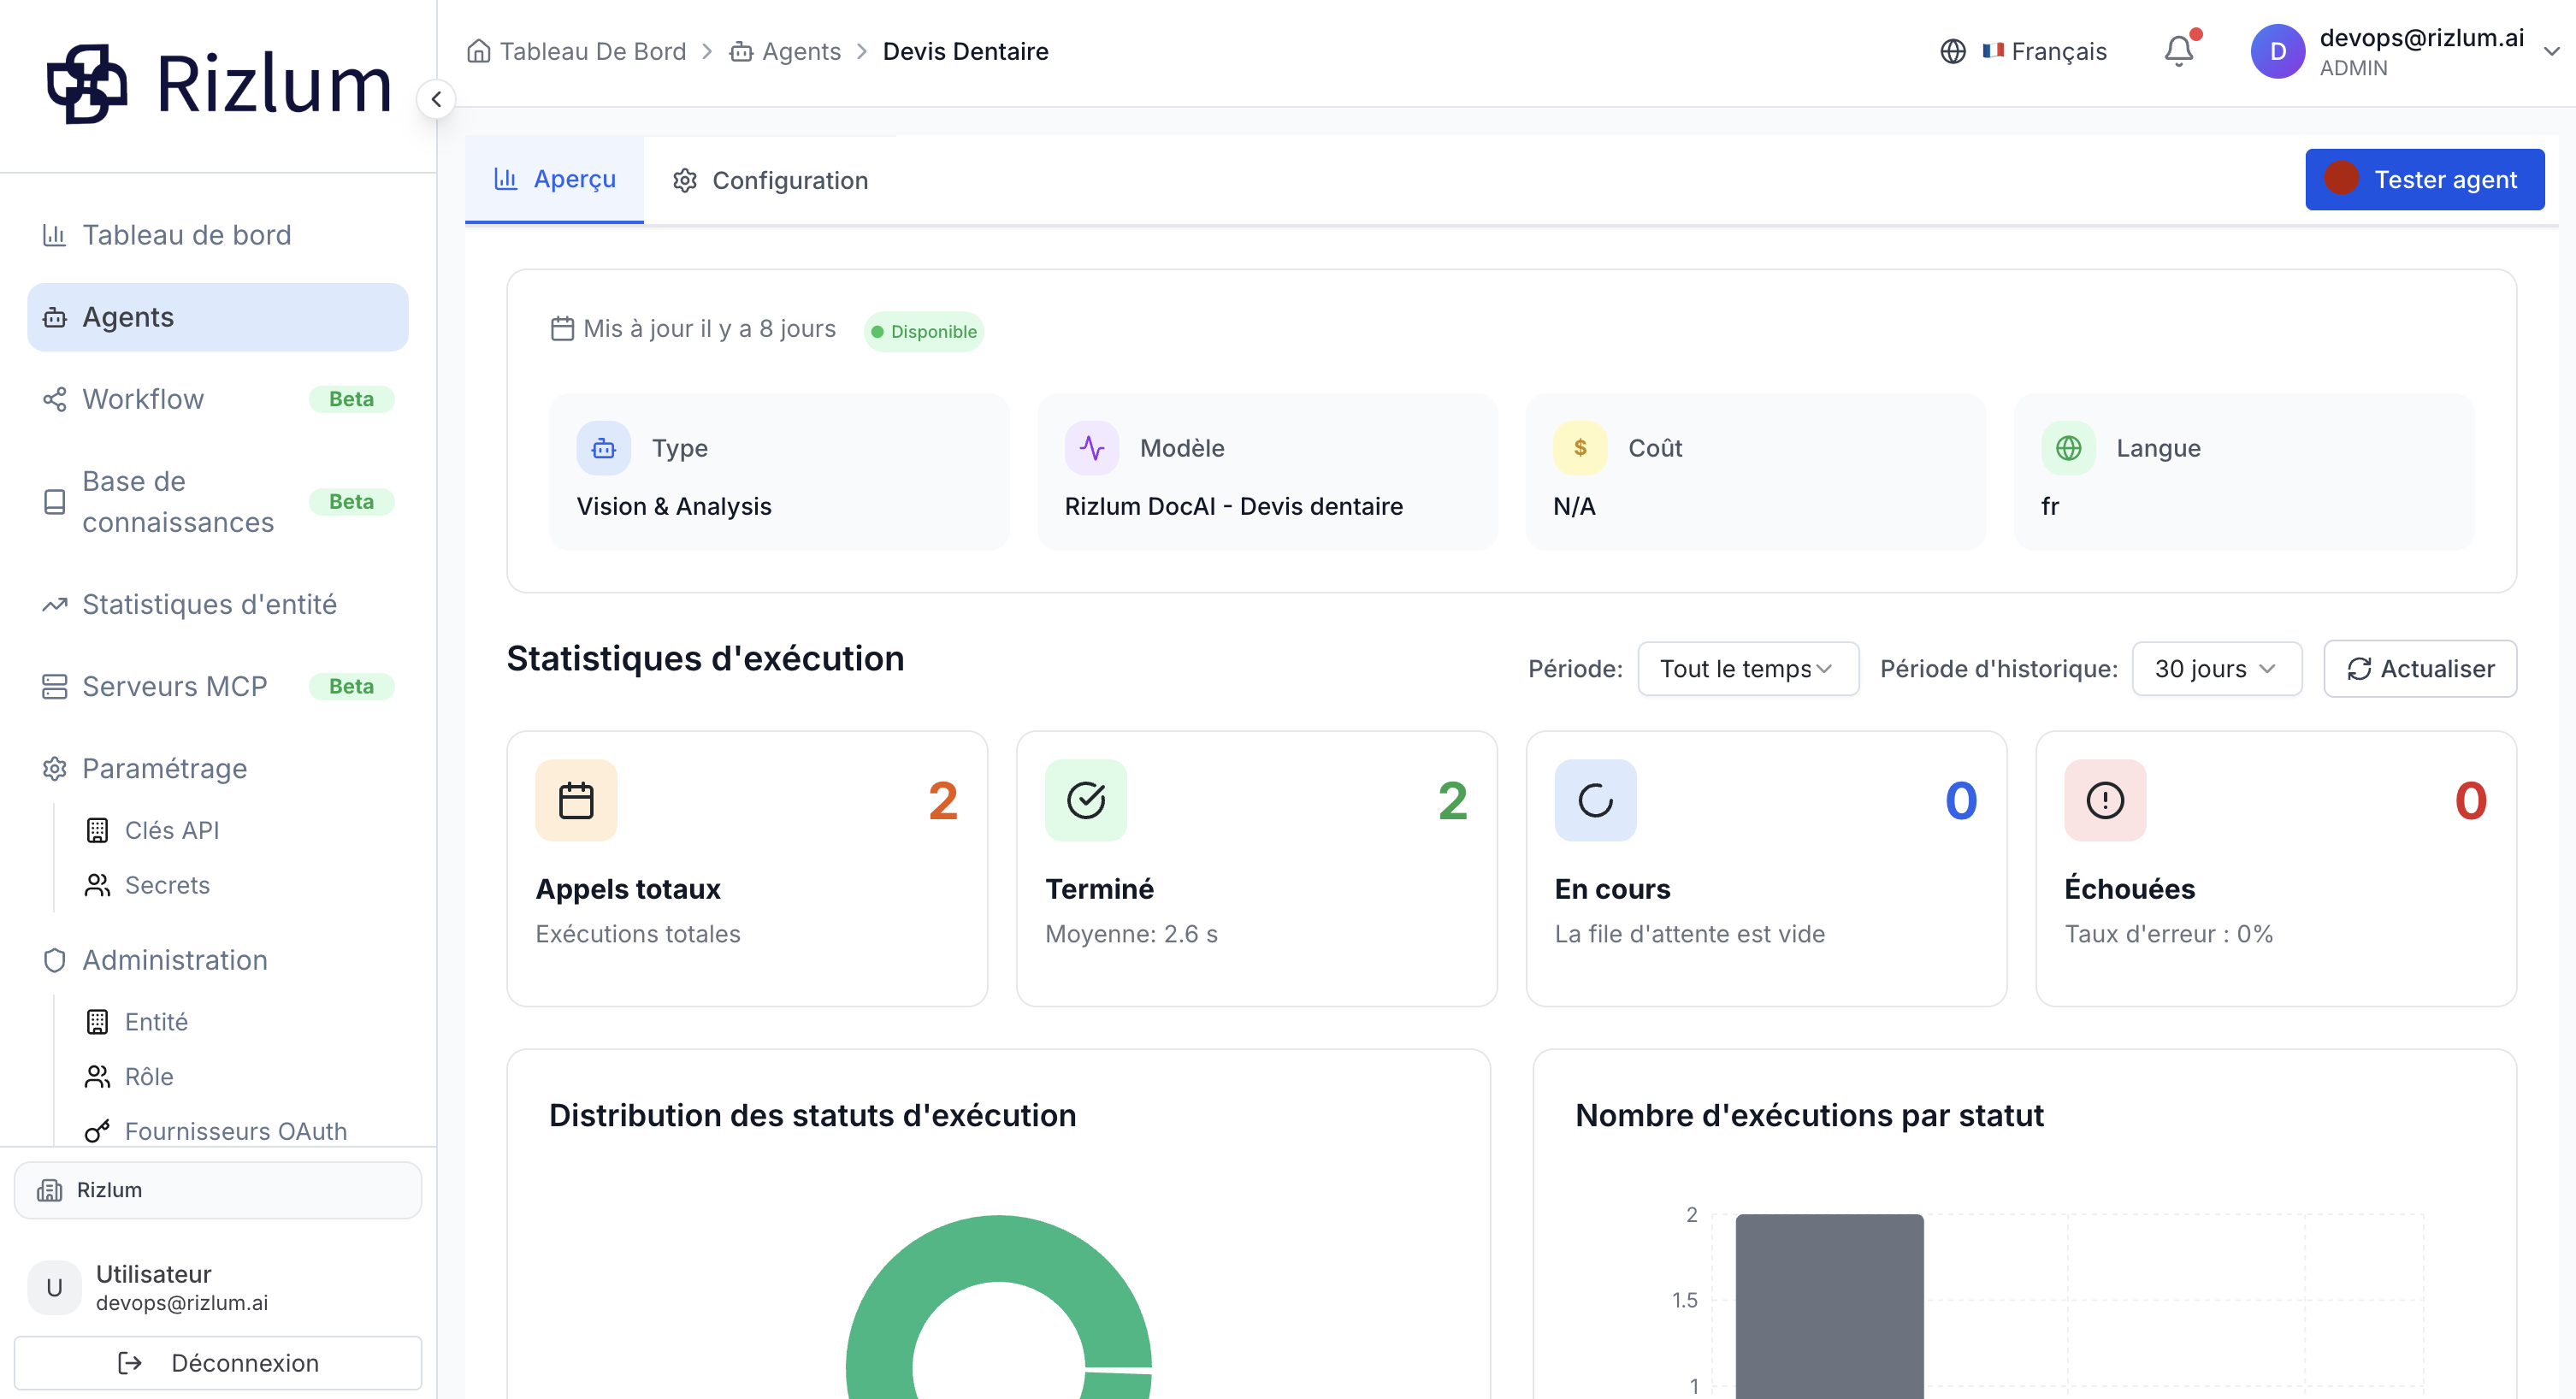The width and height of the screenshot is (2576, 1399).
Task: Click the gray bar in executions chart
Action: pos(1829,1306)
